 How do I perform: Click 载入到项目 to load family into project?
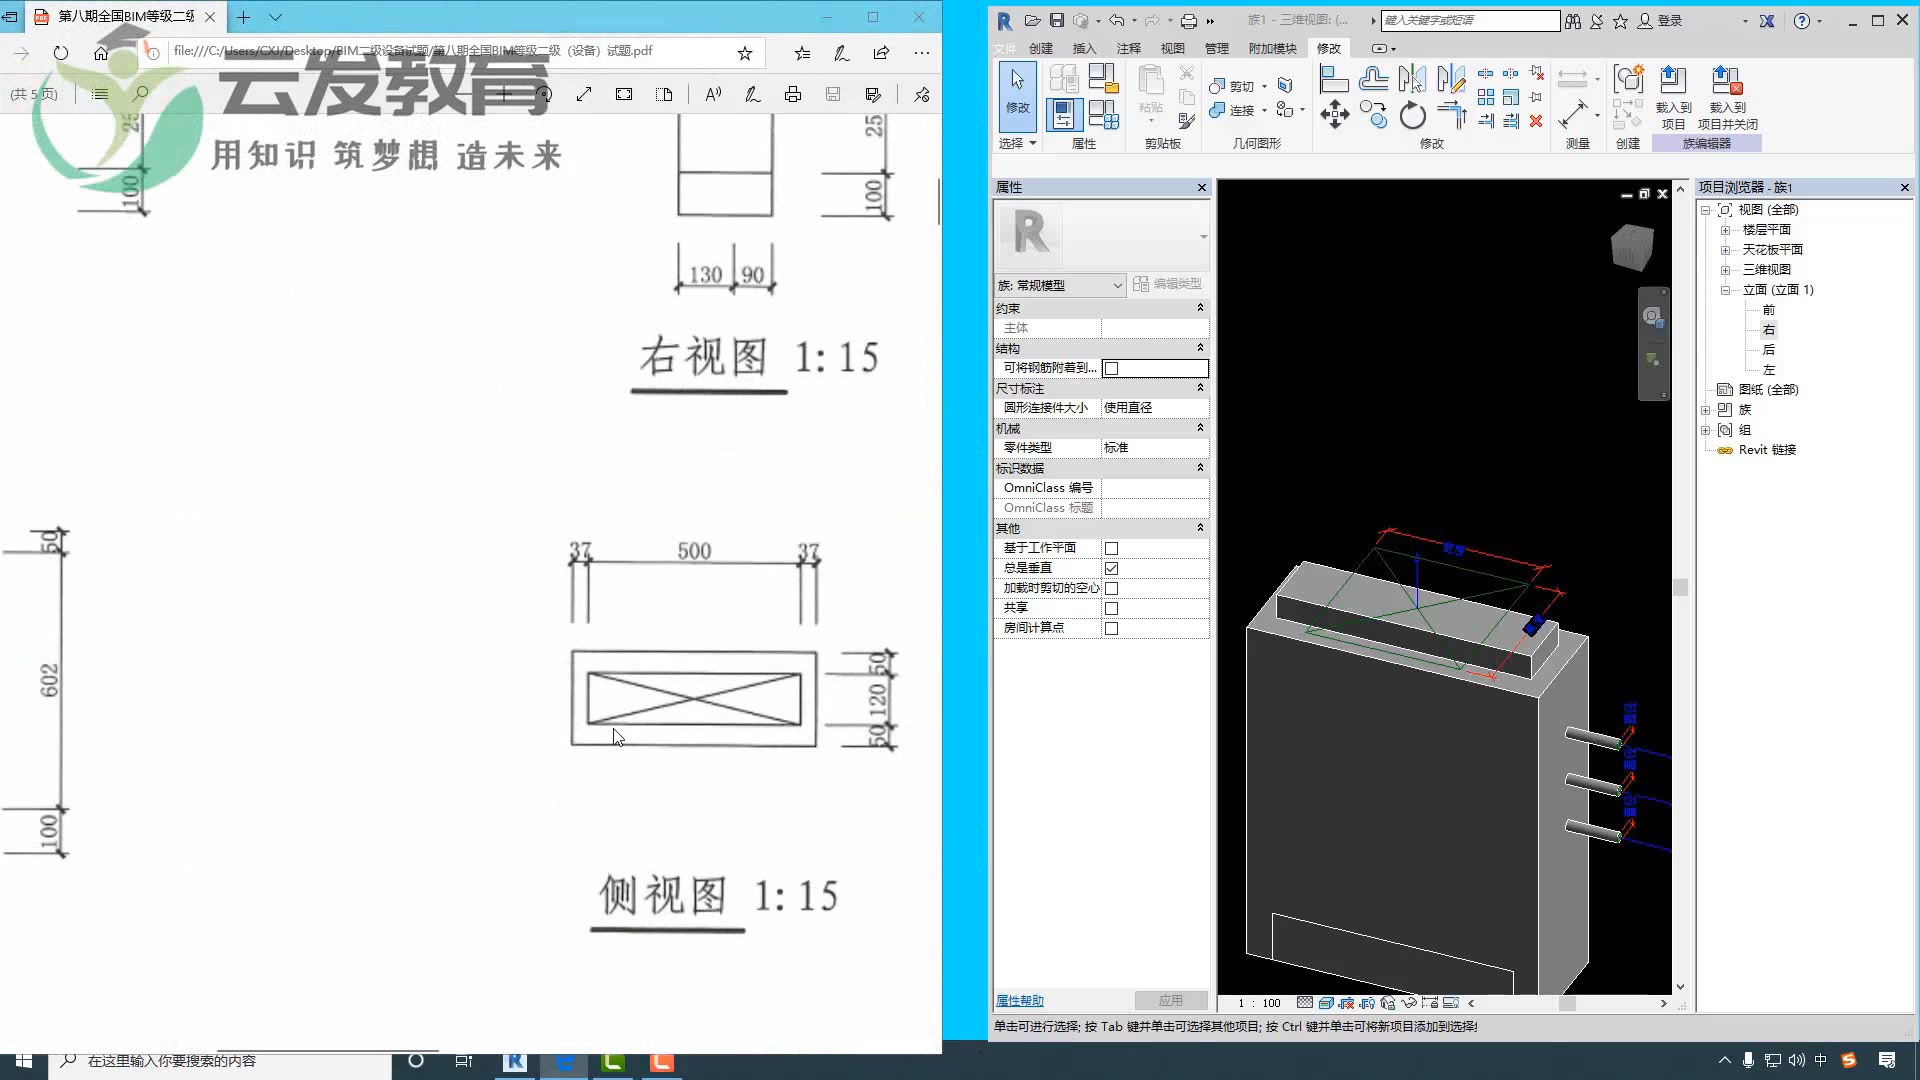[x=1673, y=95]
